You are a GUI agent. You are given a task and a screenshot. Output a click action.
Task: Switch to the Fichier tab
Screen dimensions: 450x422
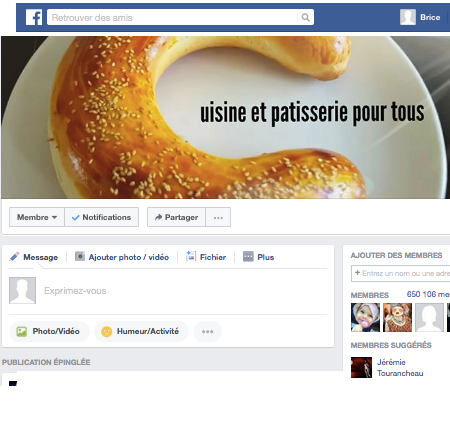[x=206, y=257]
